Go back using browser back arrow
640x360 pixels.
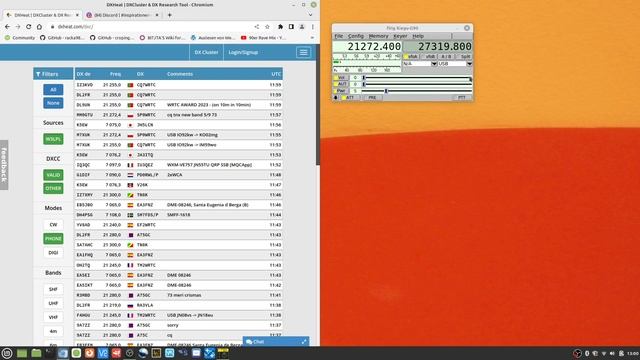[7, 27]
